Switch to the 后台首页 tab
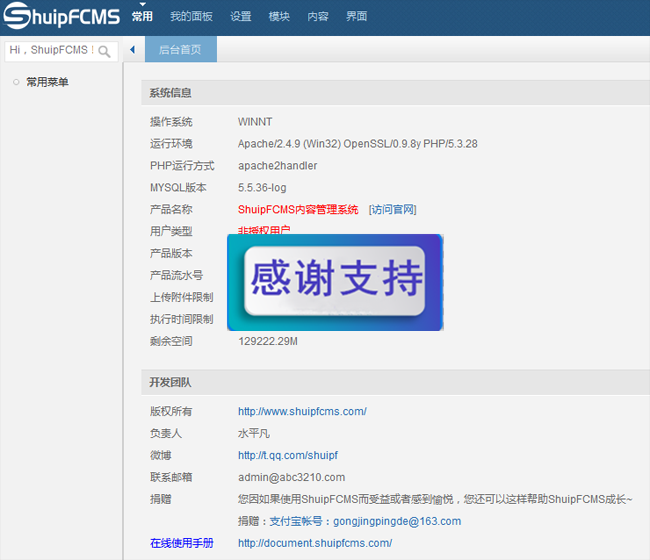650x560 pixels. 181,49
